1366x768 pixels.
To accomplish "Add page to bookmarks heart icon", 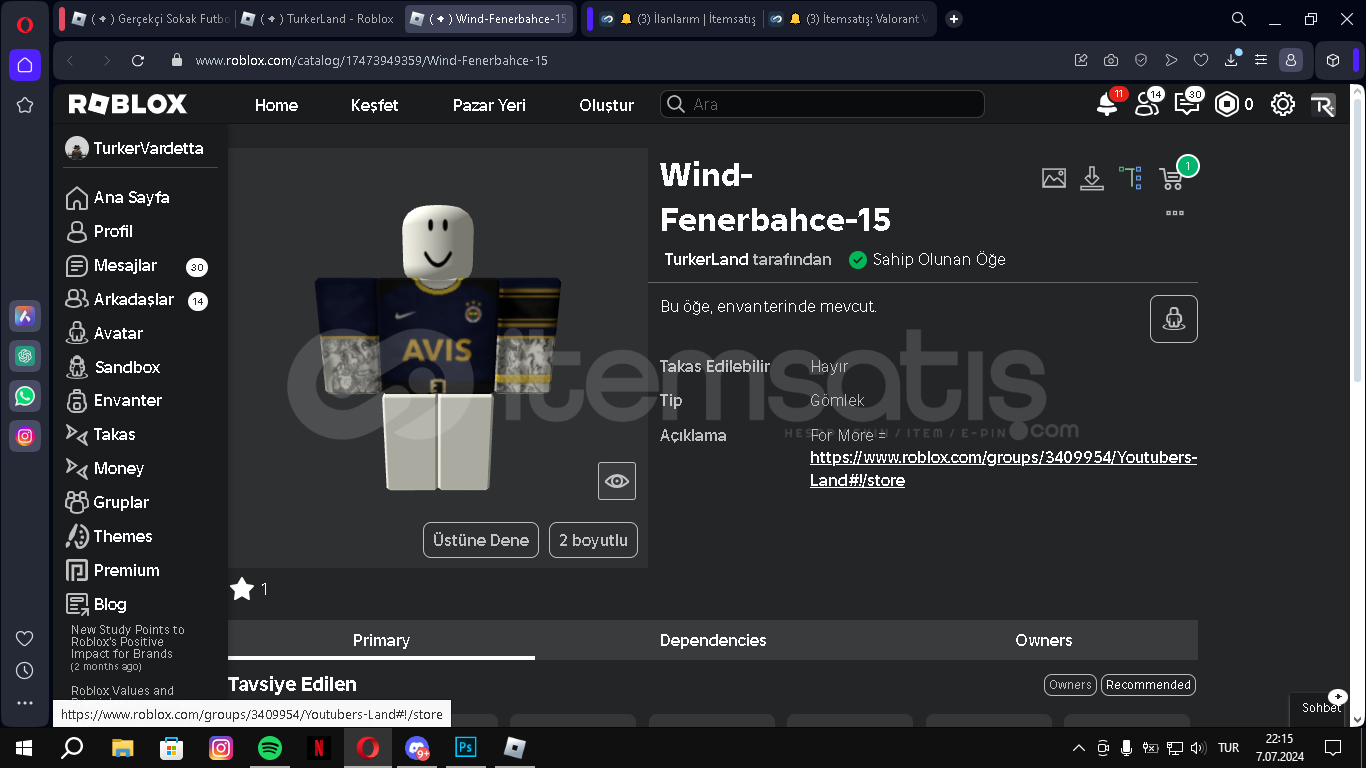I will [1201, 60].
